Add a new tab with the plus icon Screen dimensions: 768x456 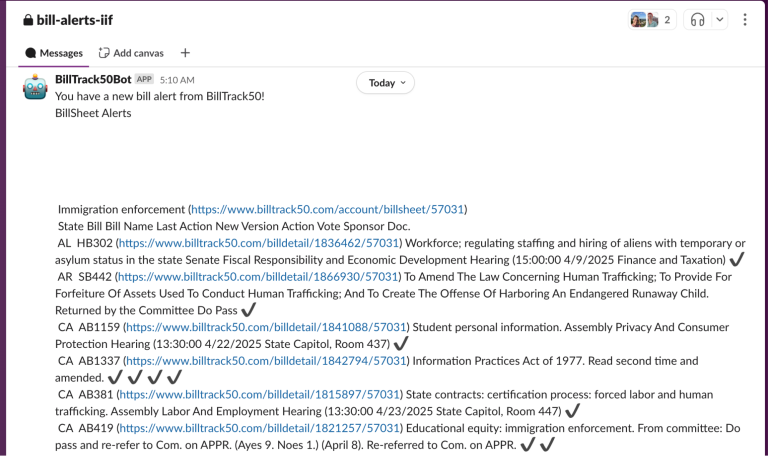pyautogui.click(x=185, y=53)
